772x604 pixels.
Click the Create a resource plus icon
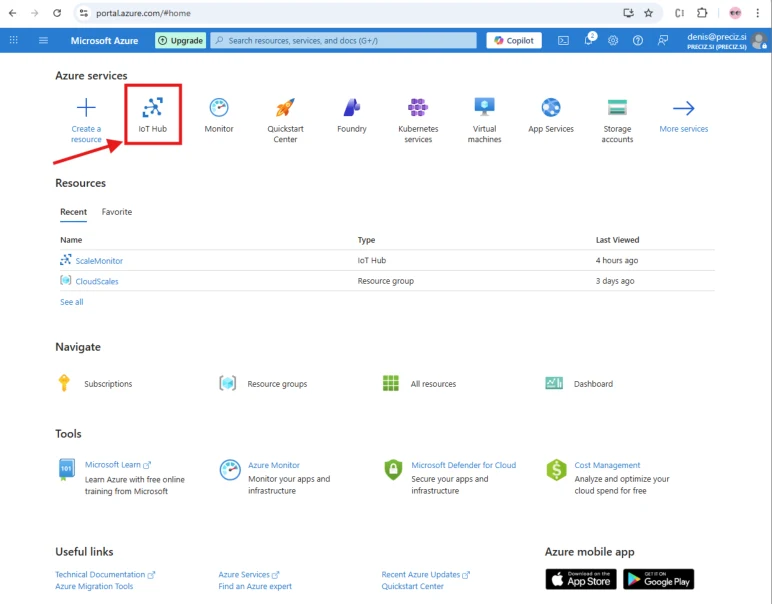click(86, 107)
